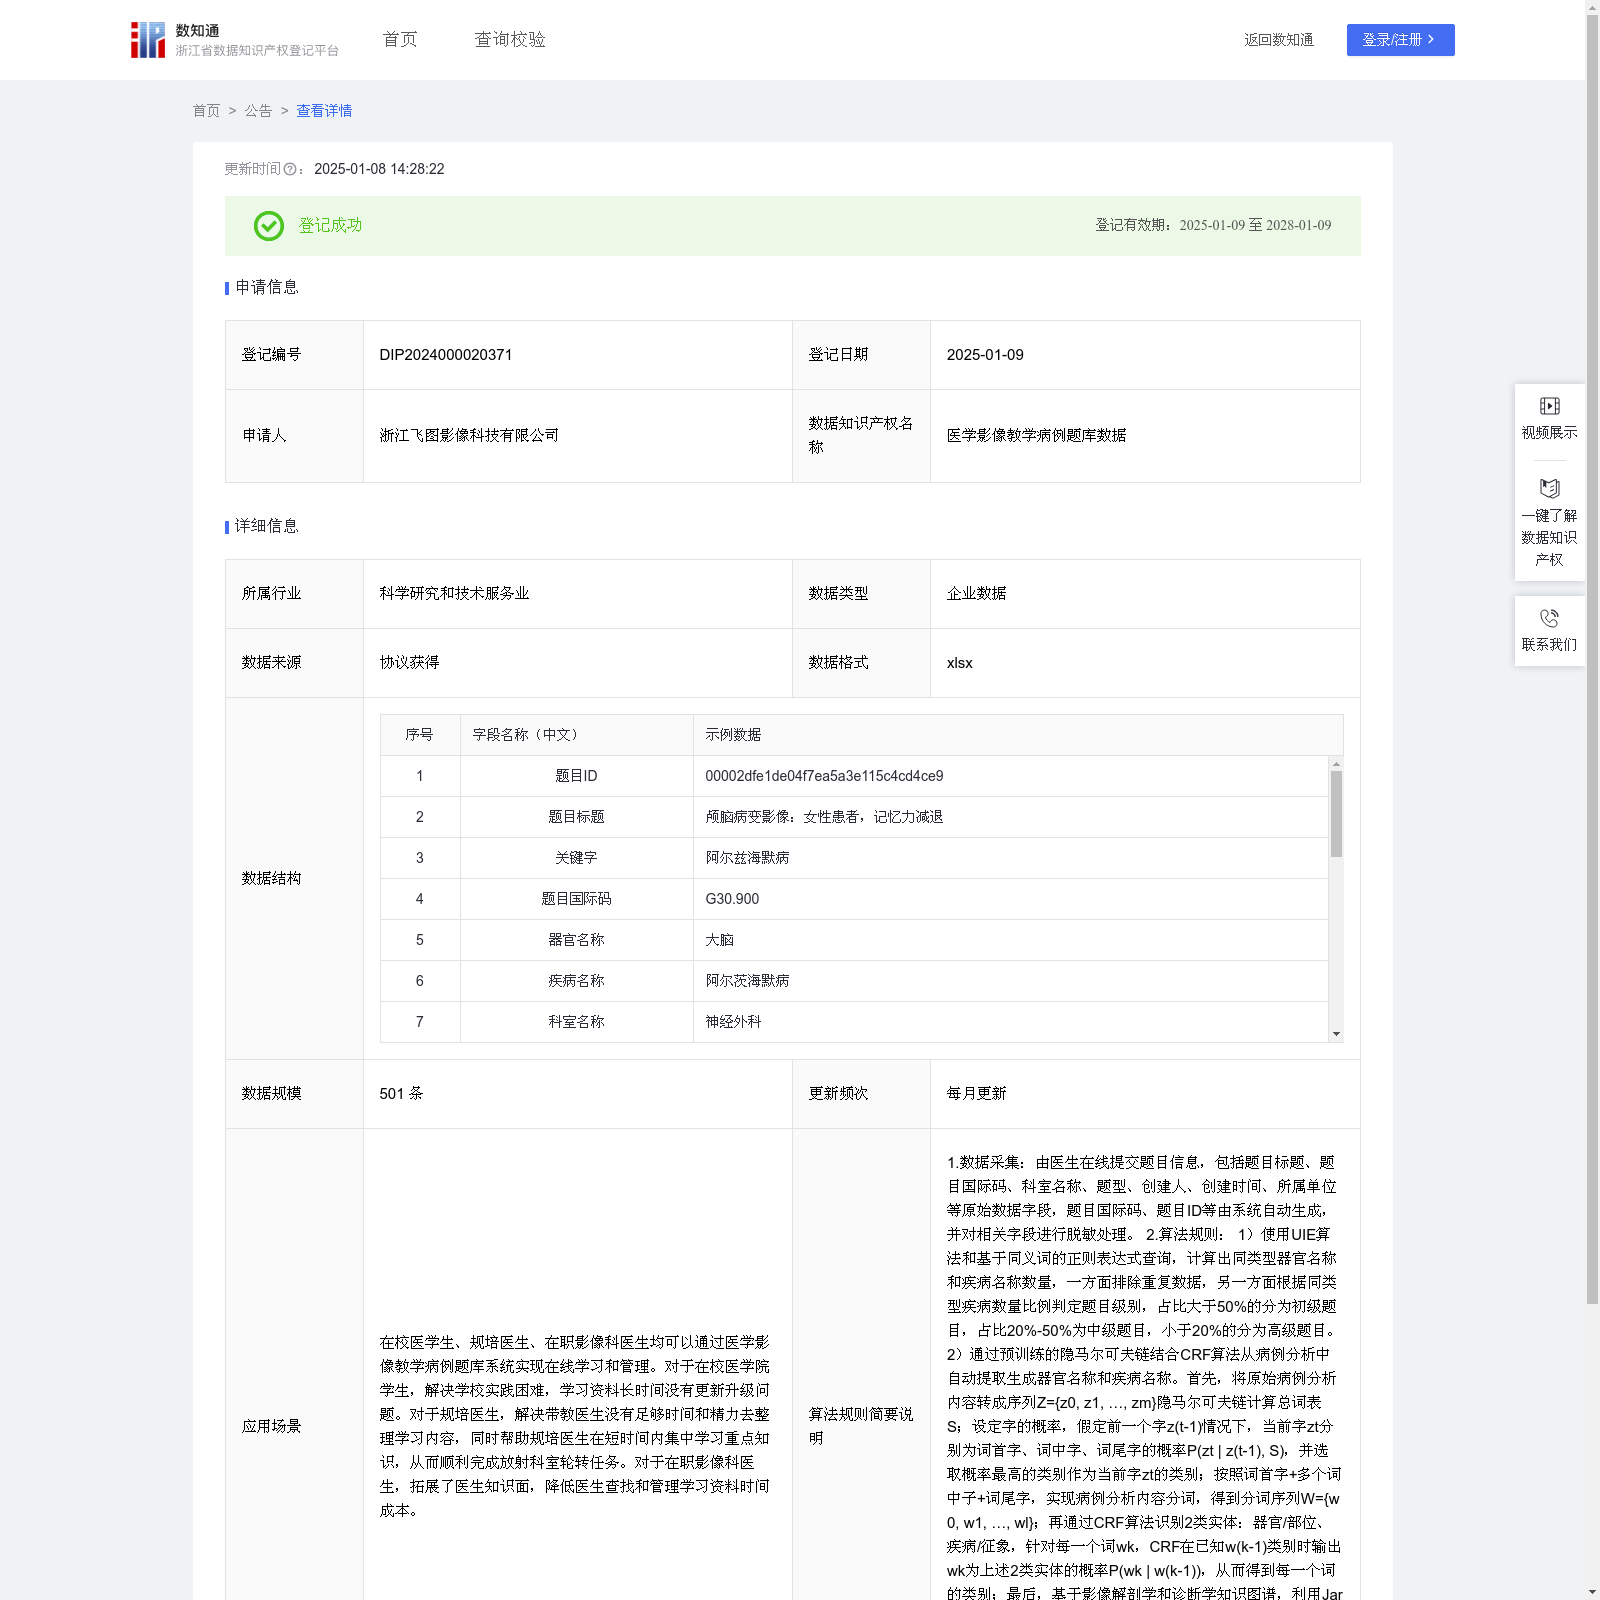Viewport: 1600px width, 1600px height.
Task: Open the 查询校验 nav tab
Action: (x=510, y=40)
